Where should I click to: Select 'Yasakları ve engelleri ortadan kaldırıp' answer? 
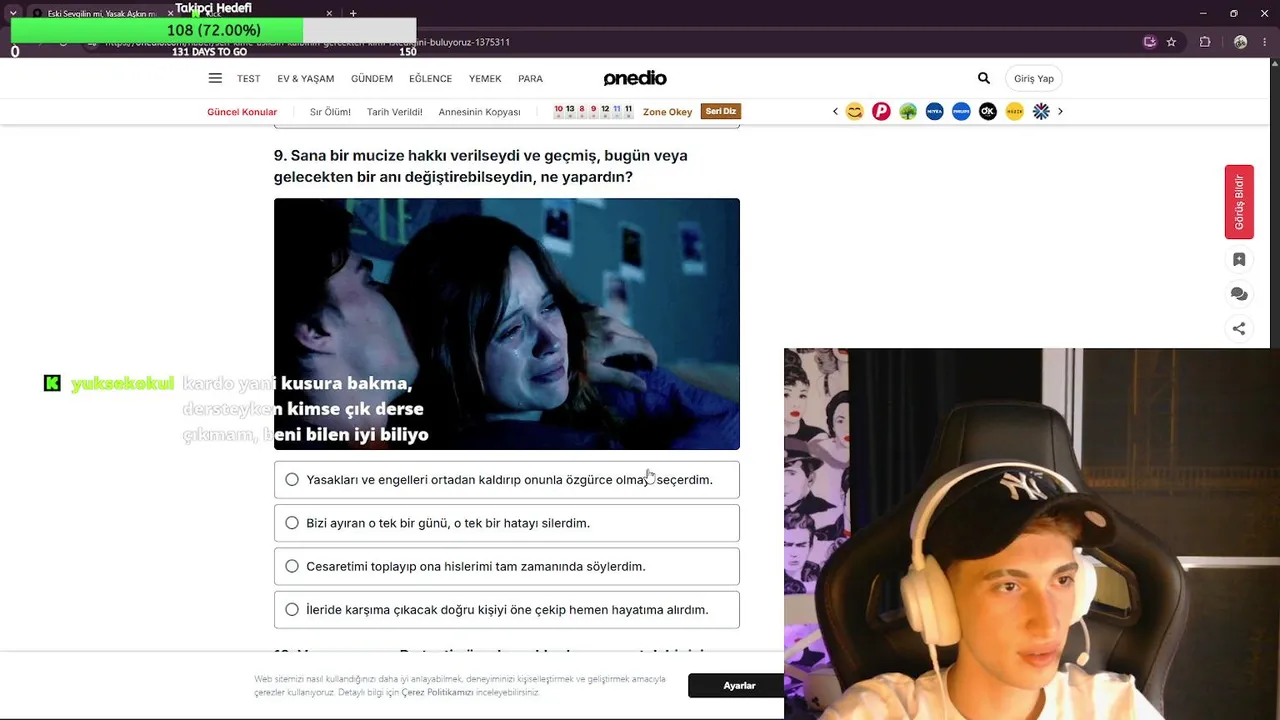click(x=507, y=480)
